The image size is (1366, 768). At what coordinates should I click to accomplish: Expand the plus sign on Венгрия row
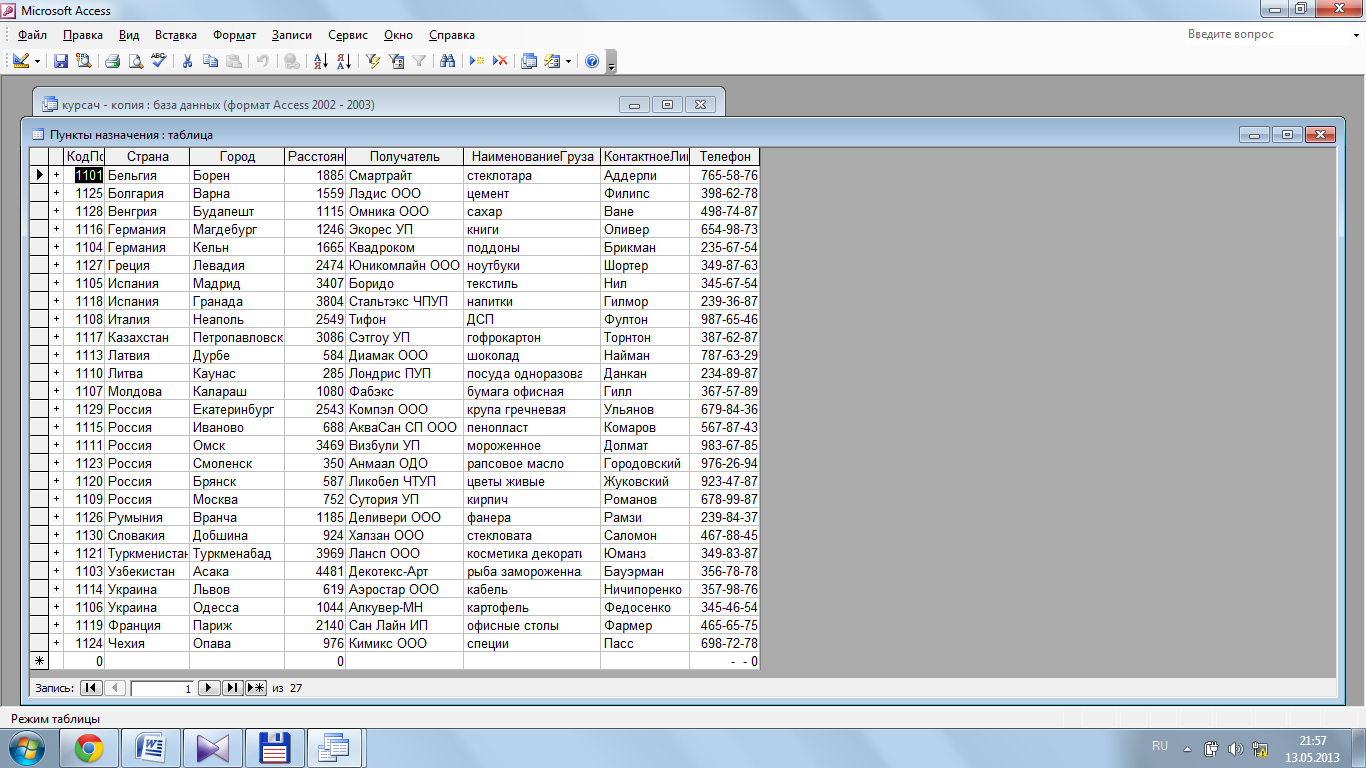[56, 211]
